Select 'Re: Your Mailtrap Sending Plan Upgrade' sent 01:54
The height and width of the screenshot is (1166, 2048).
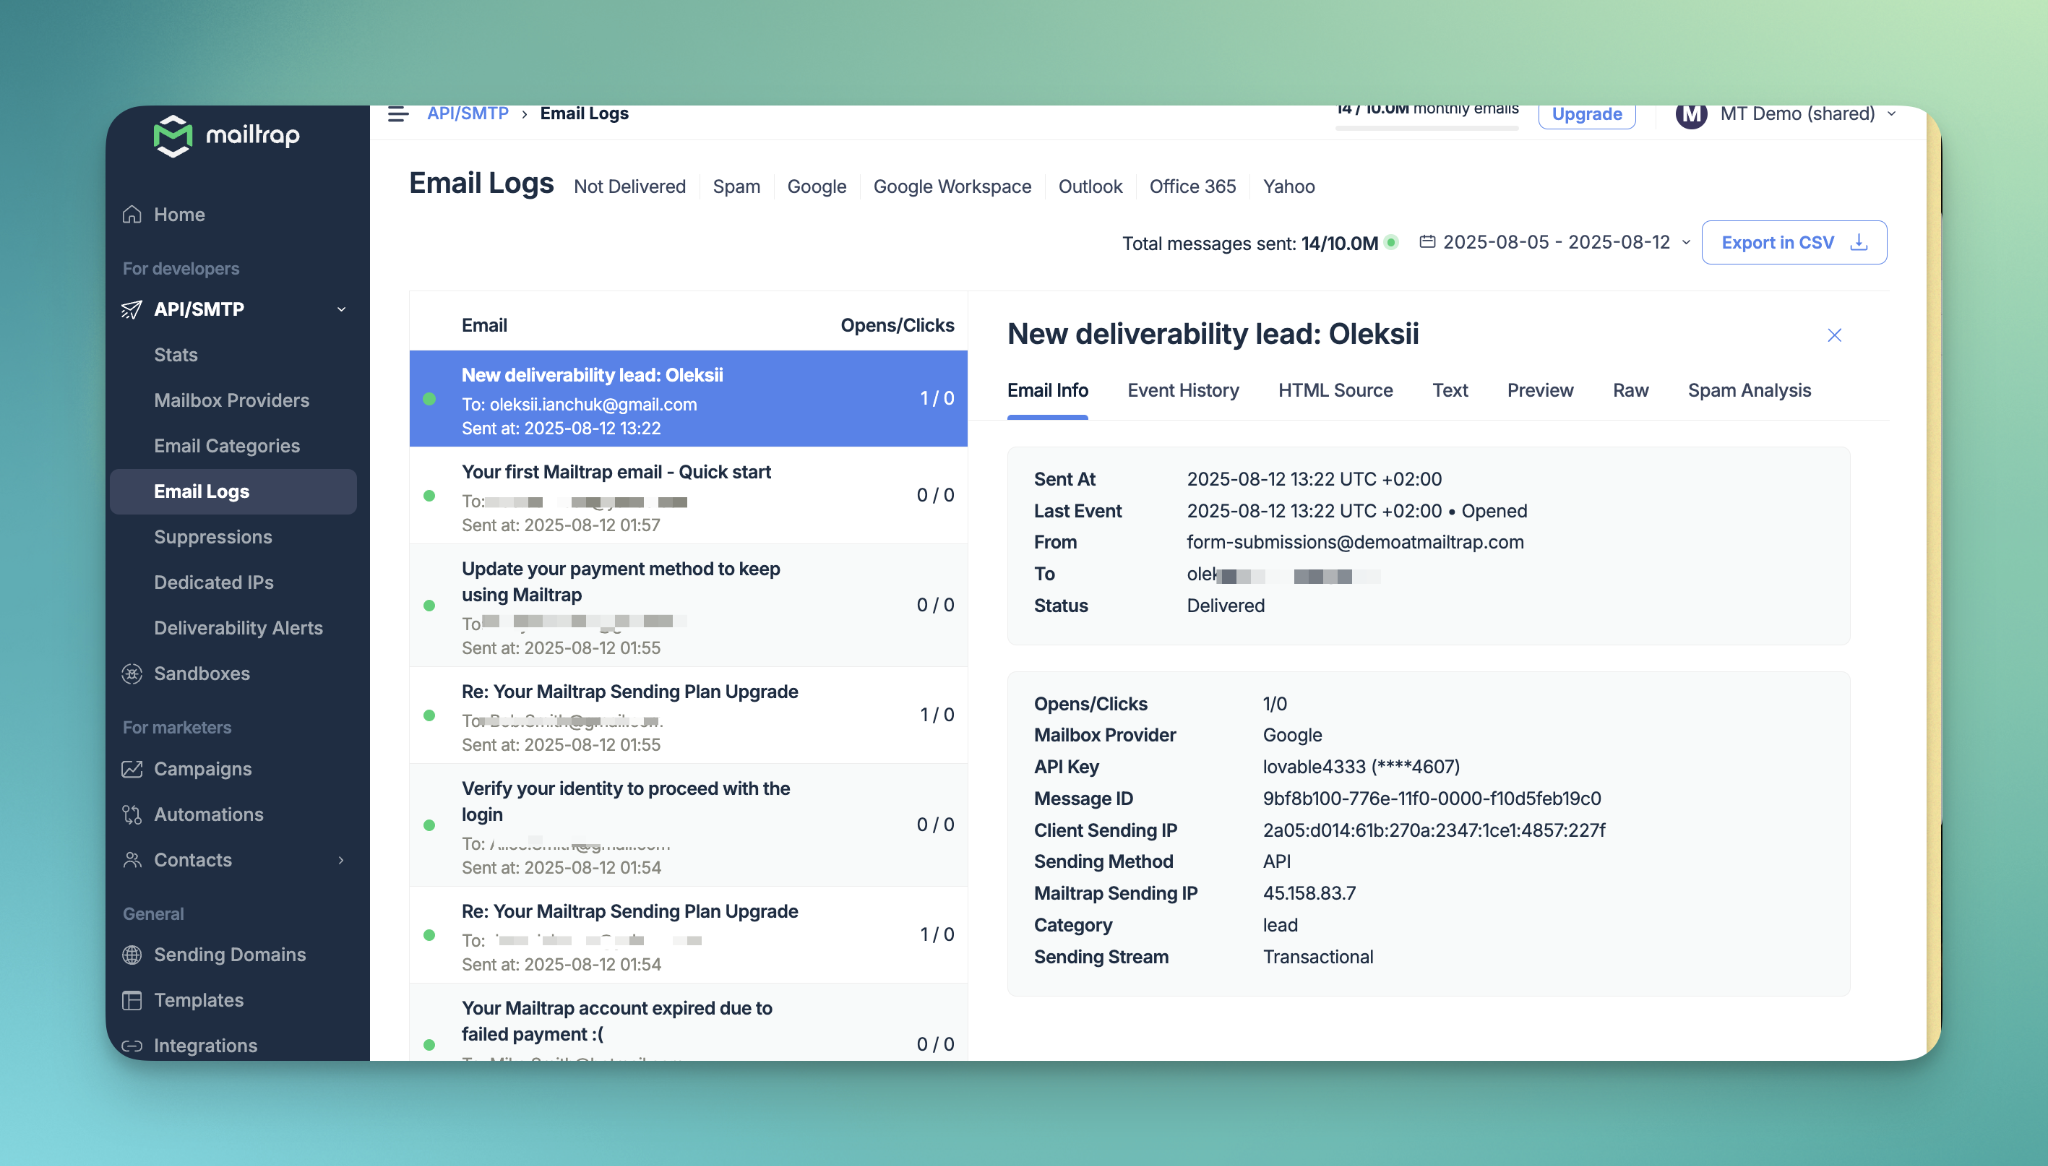(x=688, y=936)
